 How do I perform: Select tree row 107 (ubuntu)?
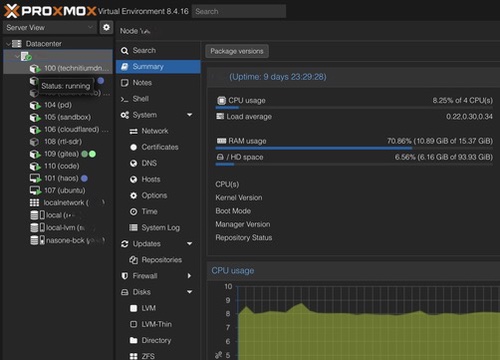click(58, 191)
